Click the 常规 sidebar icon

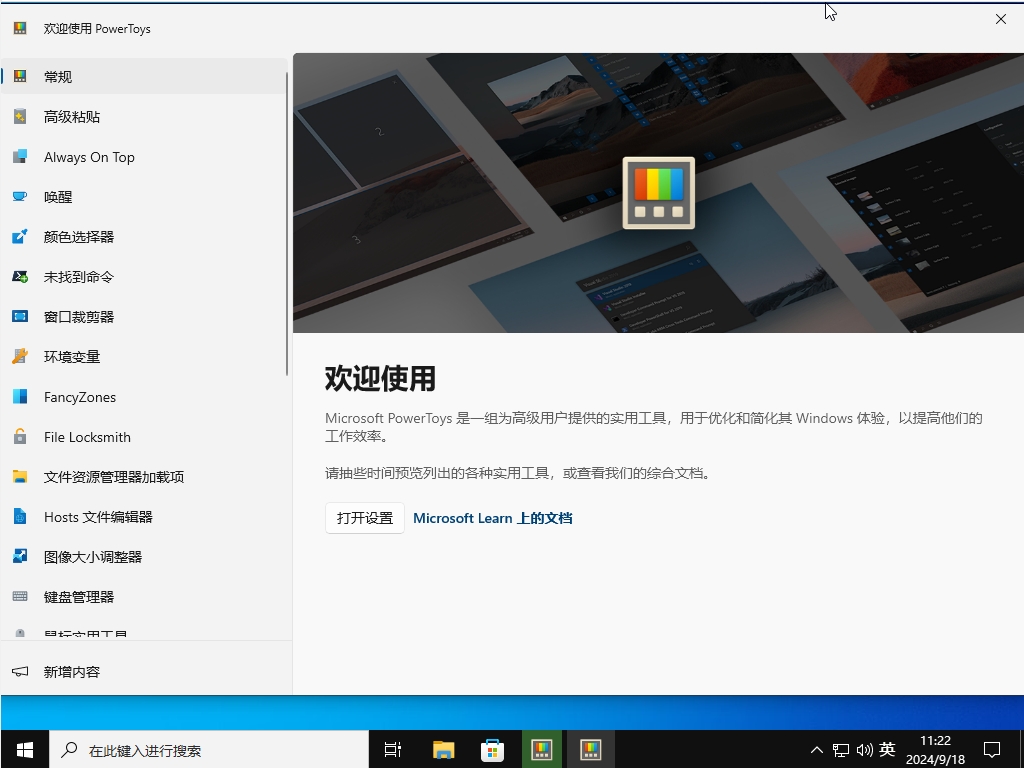[x=20, y=76]
